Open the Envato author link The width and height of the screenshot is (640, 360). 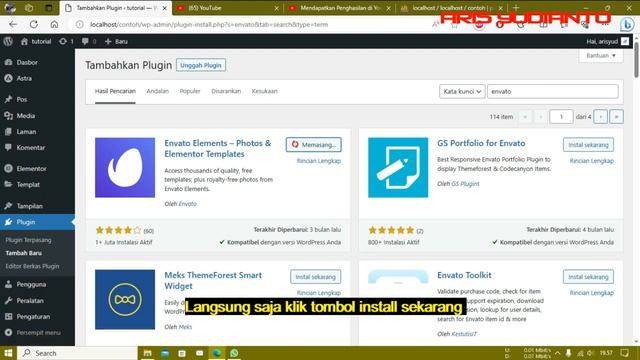[187, 204]
